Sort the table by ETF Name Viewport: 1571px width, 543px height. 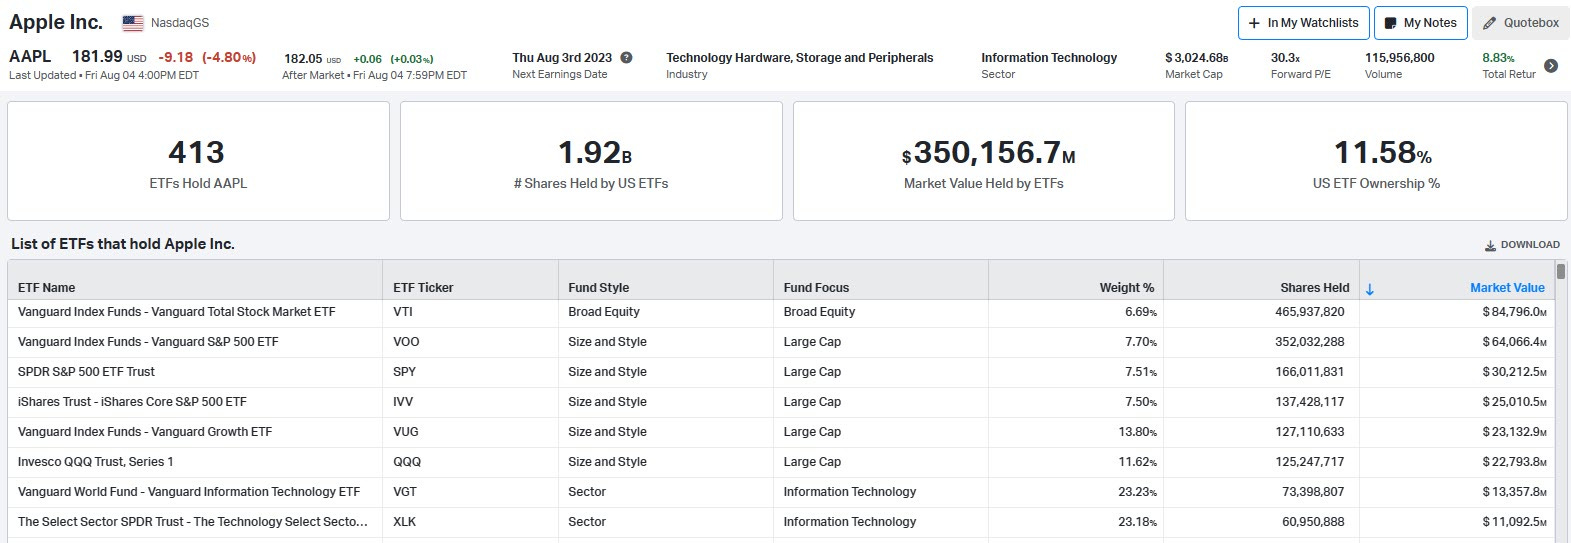[x=47, y=288]
